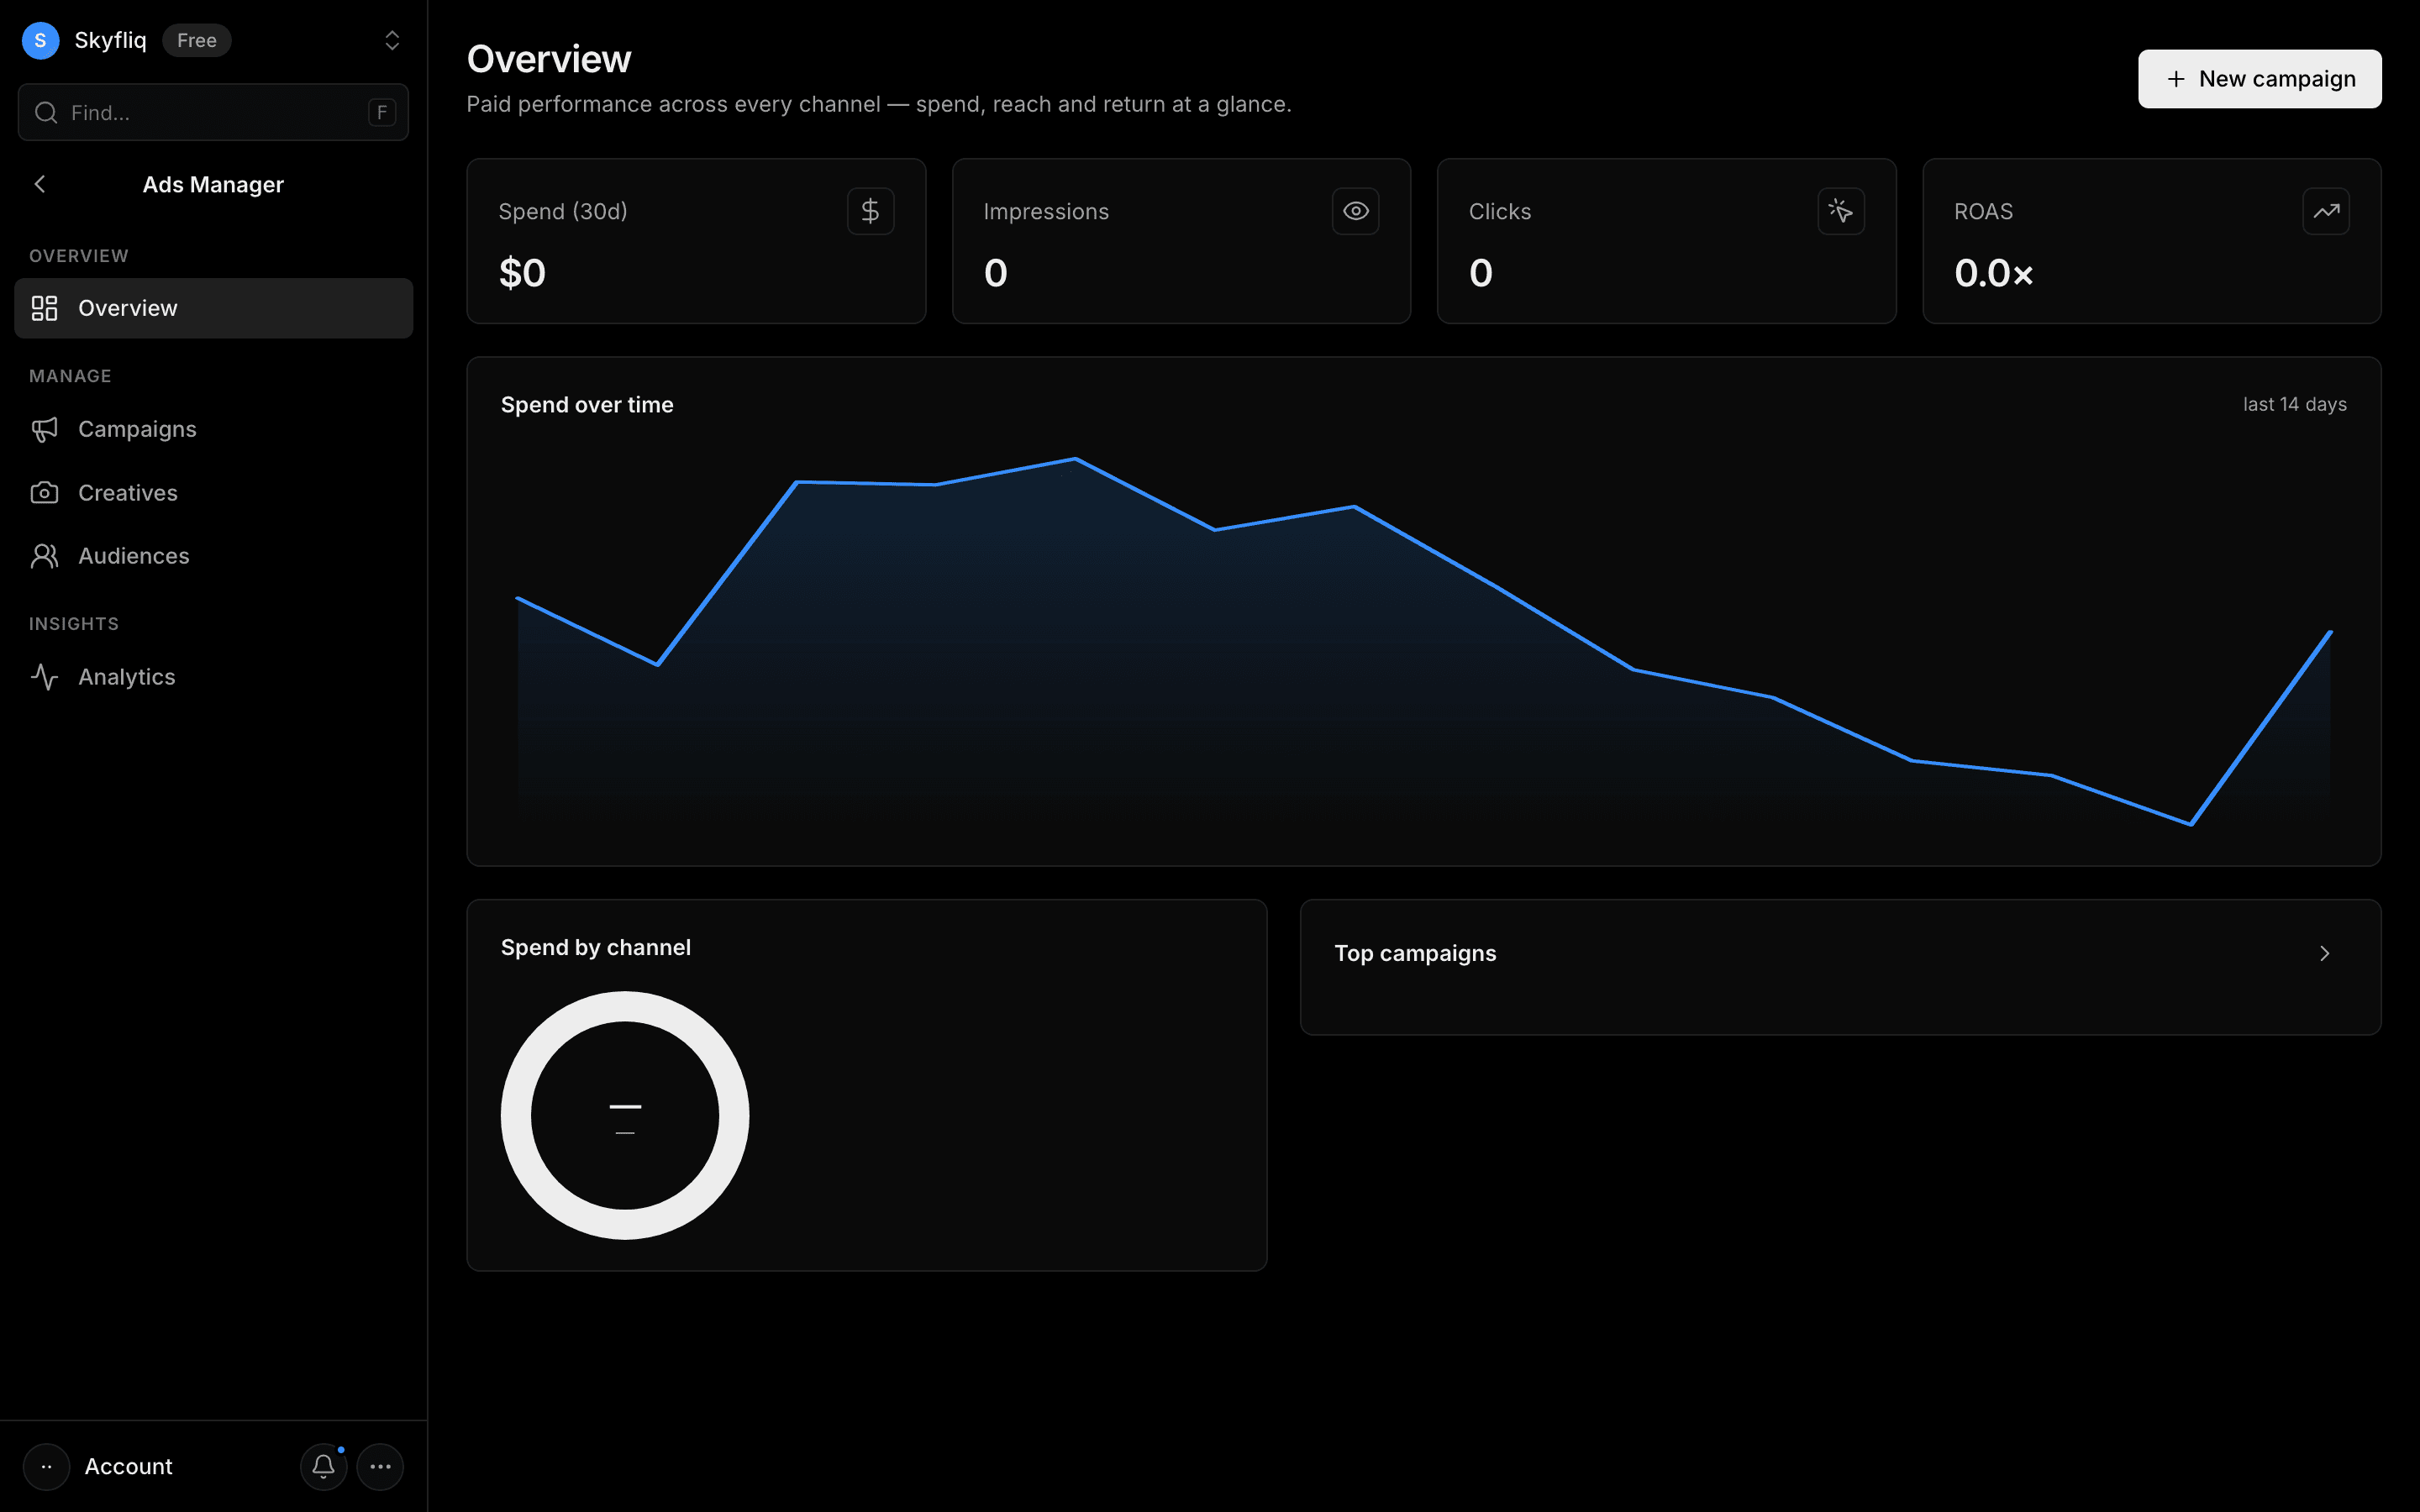The image size is (2420, 1512).
Task: Click the Ads Manager title
Action: pyautogui.click(x=213, y=184)
